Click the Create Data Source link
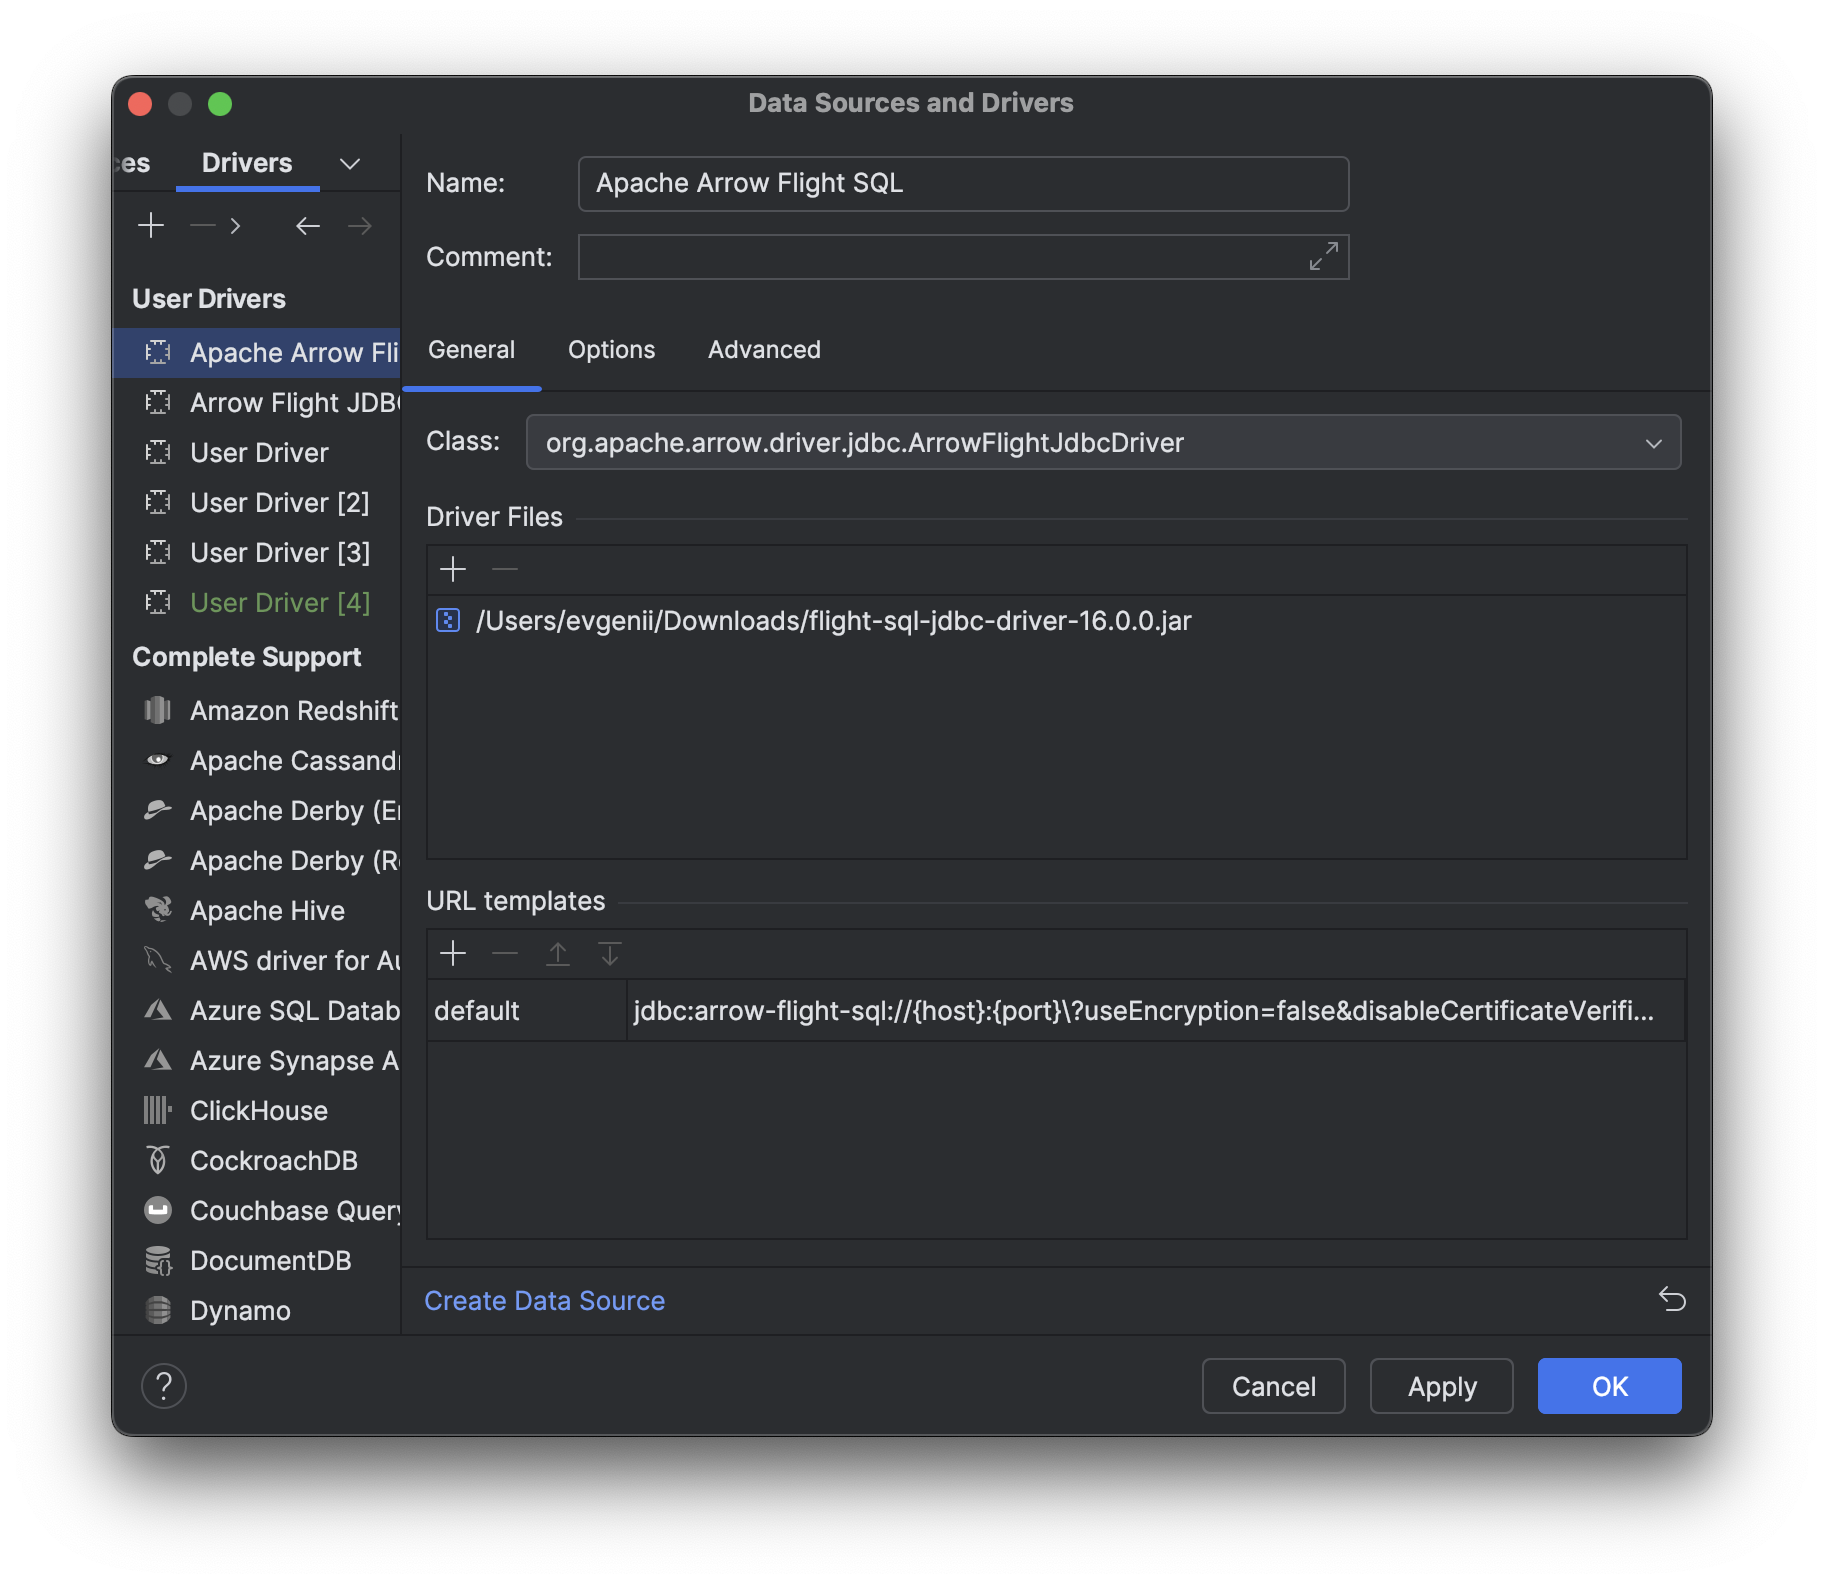 [545, 1300]
